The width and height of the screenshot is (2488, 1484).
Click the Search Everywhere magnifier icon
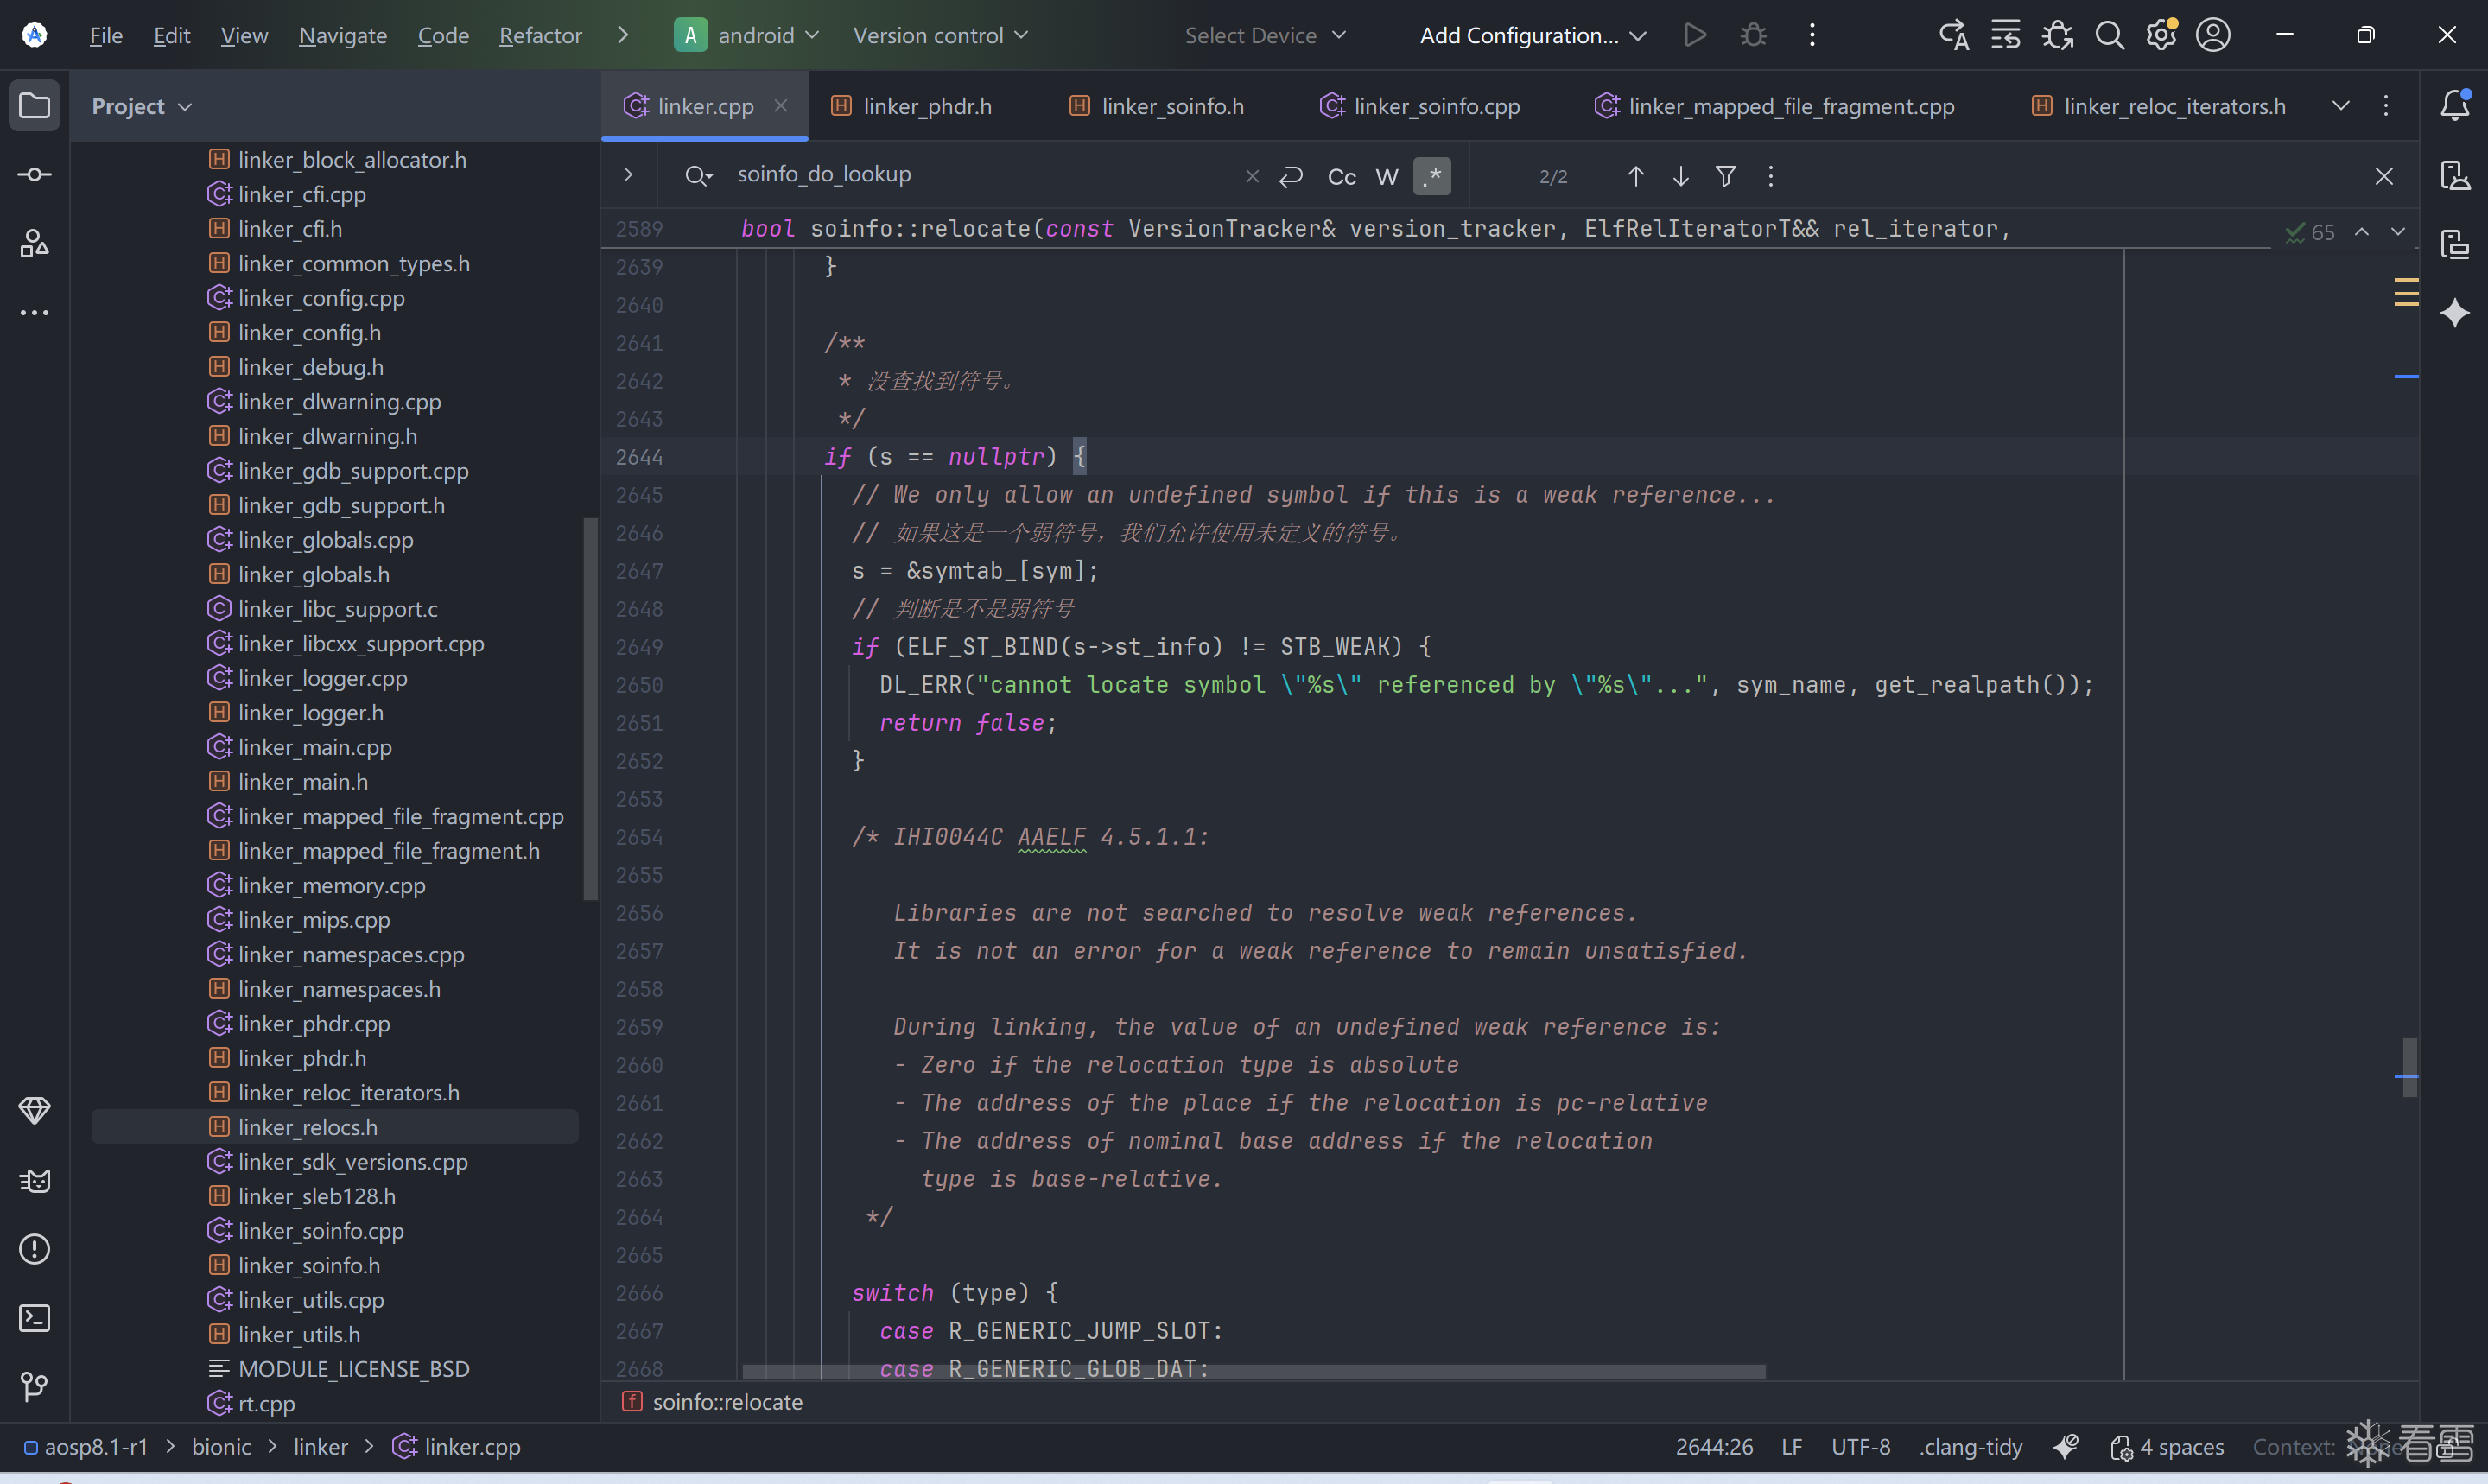pos(2109,35)
